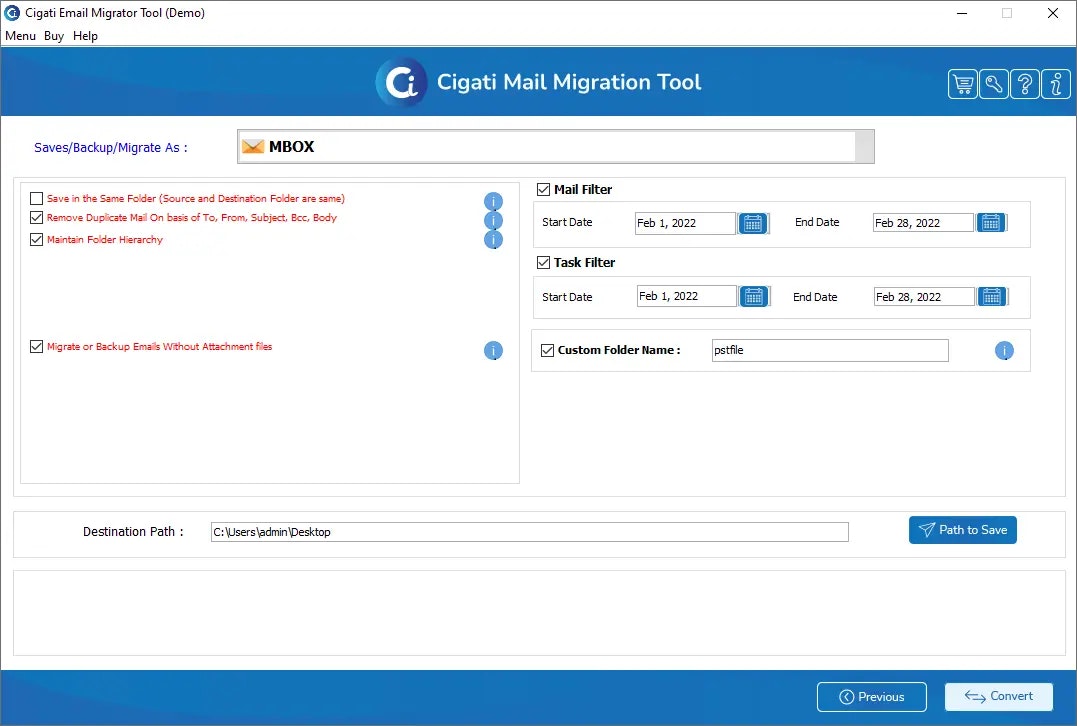Click info icon for Migrate Without Attachment files
1077x726 pixels.
point(493,351)
